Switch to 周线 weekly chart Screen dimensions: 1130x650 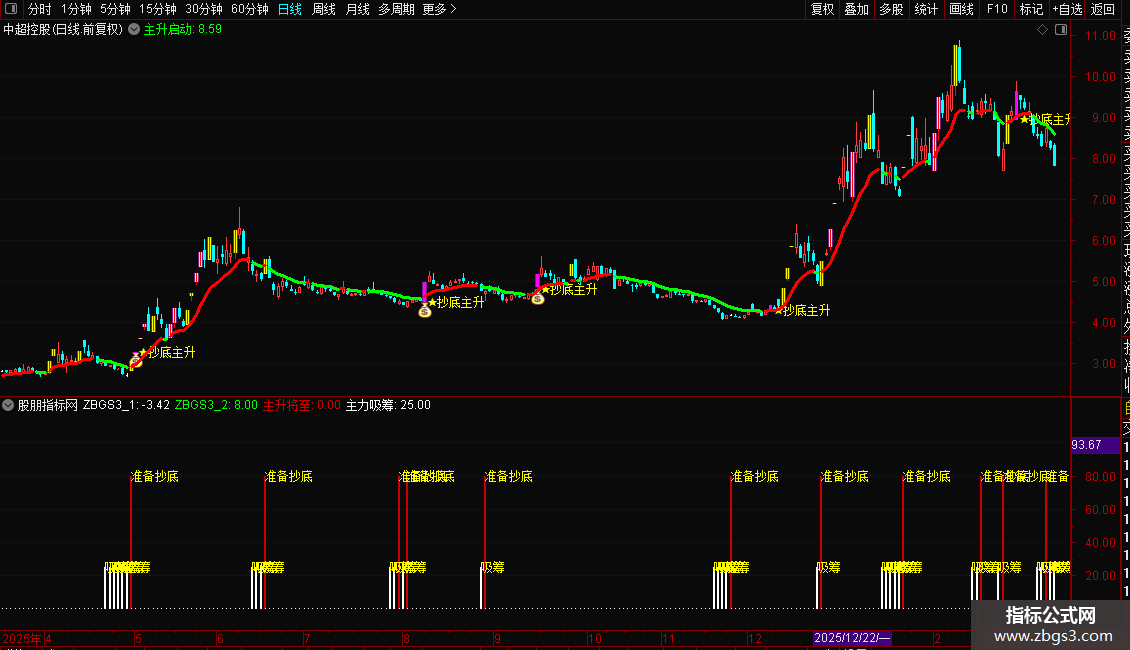[x=324, y=9]
